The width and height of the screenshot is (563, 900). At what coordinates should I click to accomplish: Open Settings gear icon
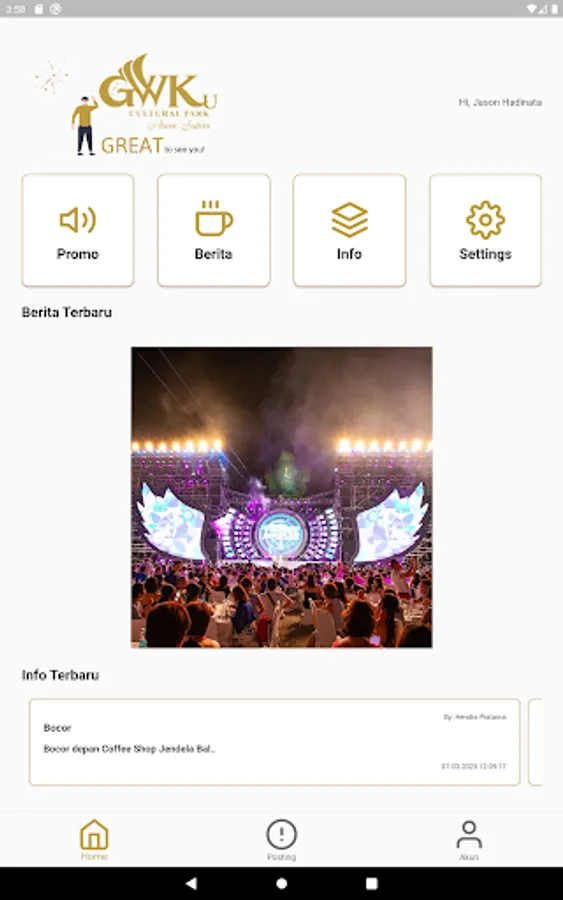pos(485,220)
